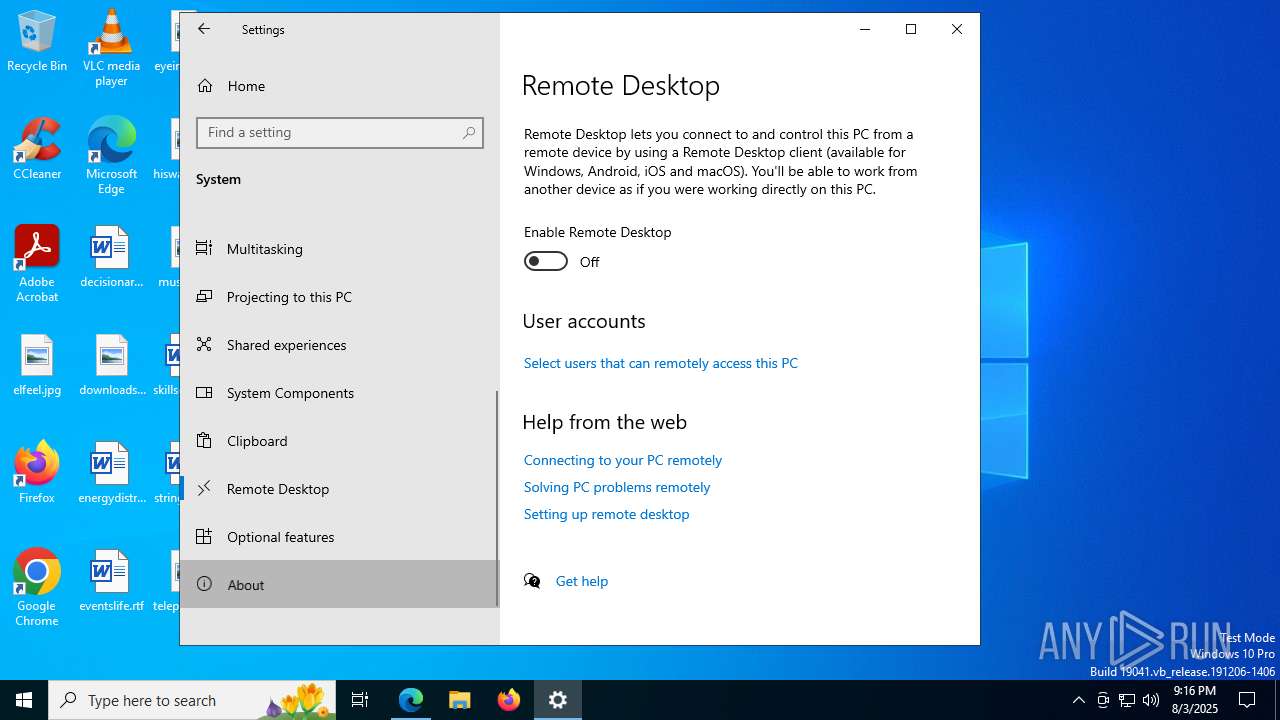This screenshot has height=720, width=1280.
Task: Open the Multitasking settings page
Action: tap(340, 248)
